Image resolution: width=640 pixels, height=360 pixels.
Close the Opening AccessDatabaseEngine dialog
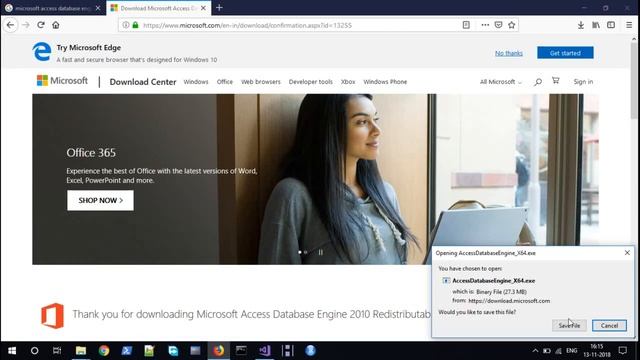[x=627, y=253]
